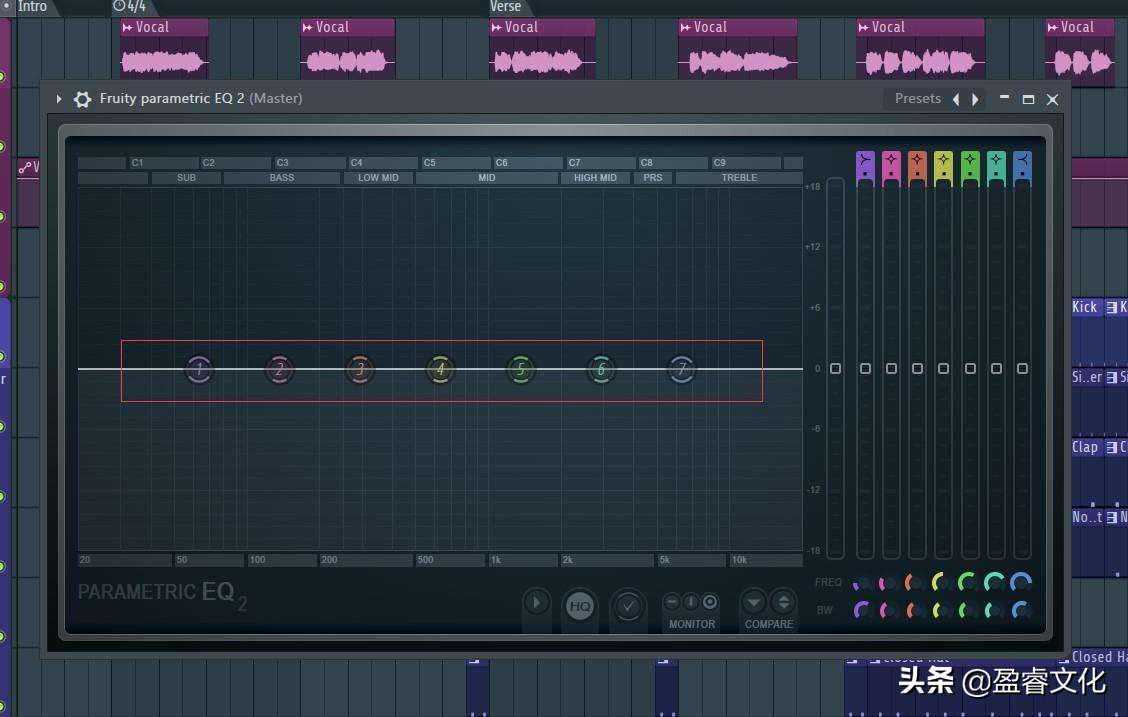1128x717 pixels.
Task: Enable the rightmost Monitor mode option
Action: coord(710,602)
